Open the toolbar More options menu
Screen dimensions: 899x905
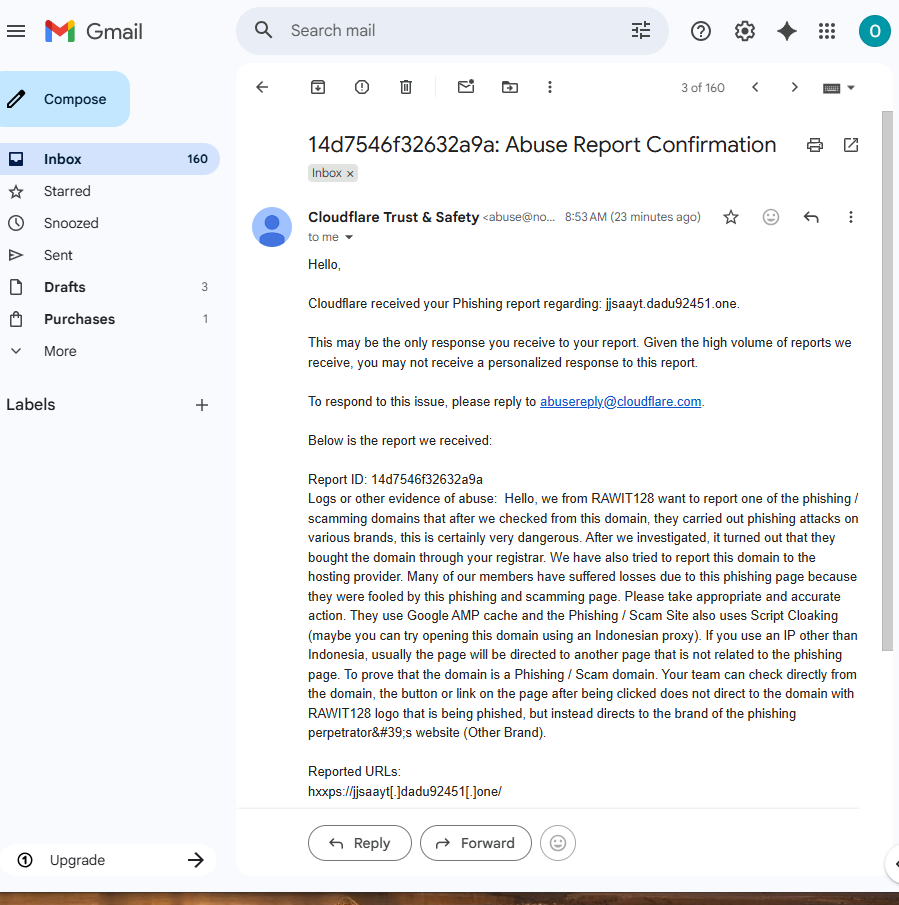point(550,87)
